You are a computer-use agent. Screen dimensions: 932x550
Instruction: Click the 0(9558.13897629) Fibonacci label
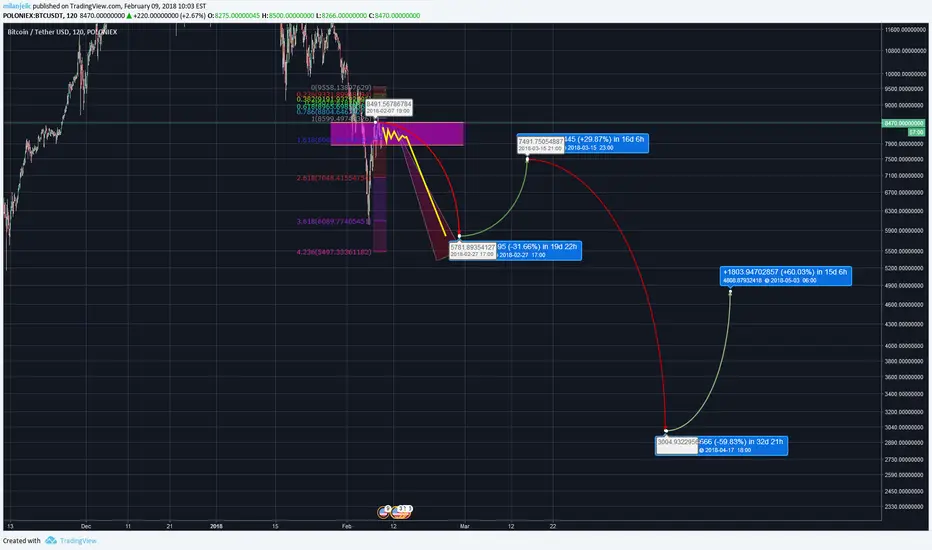pos(341,87)
